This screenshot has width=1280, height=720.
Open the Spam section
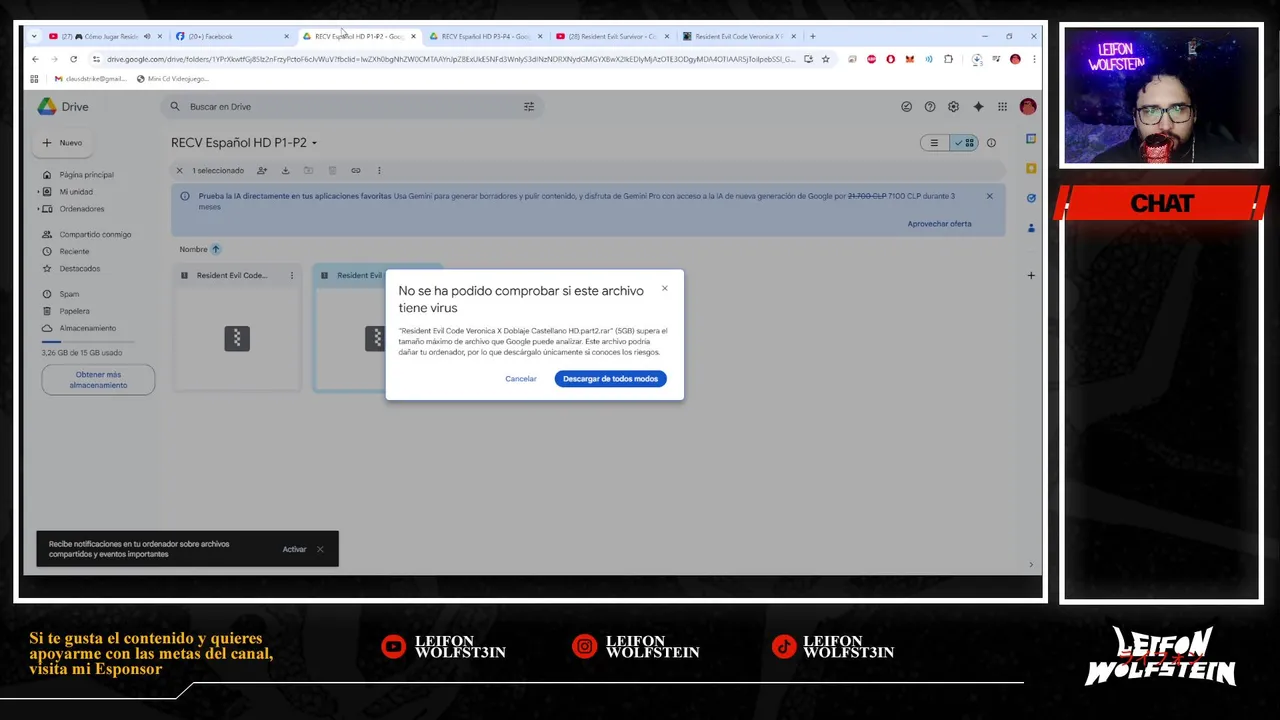click(68, 294)
